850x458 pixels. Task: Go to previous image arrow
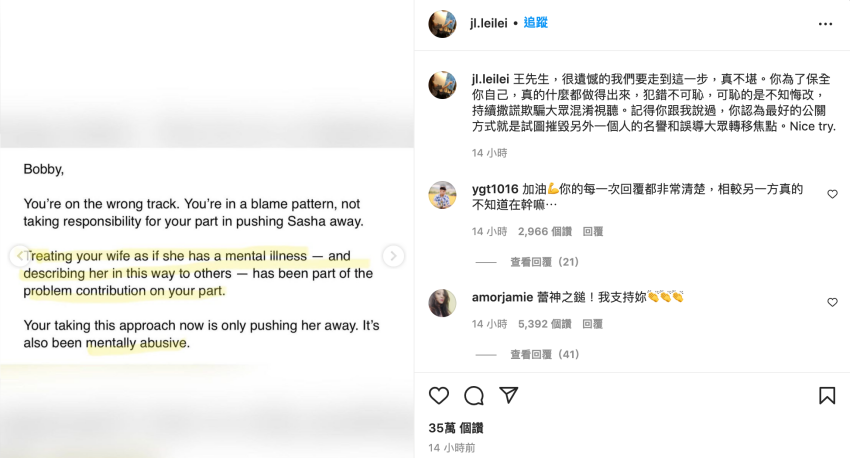pyautogui.click(x=19, y=256)
